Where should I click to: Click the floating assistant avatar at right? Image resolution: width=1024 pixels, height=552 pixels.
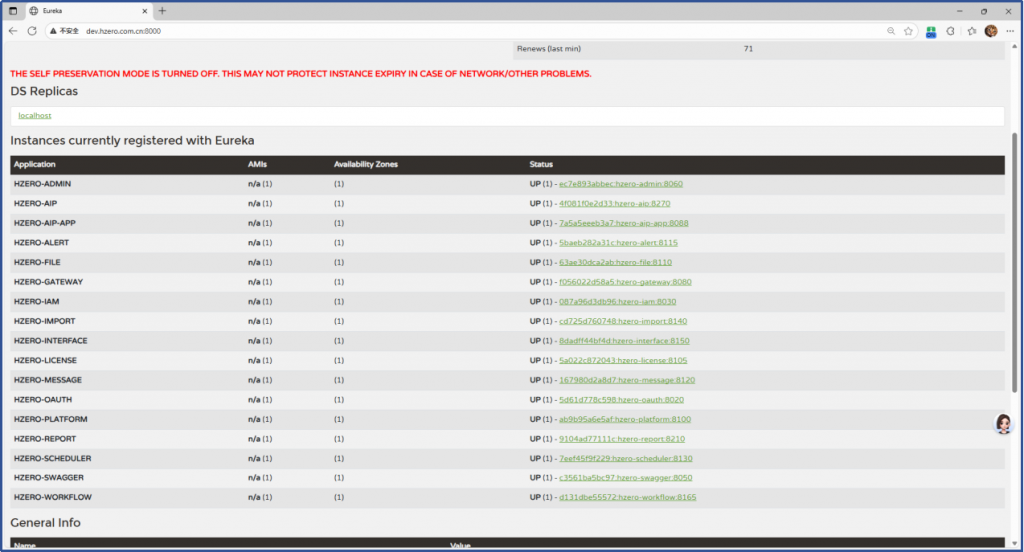(x=1003, y=424)
